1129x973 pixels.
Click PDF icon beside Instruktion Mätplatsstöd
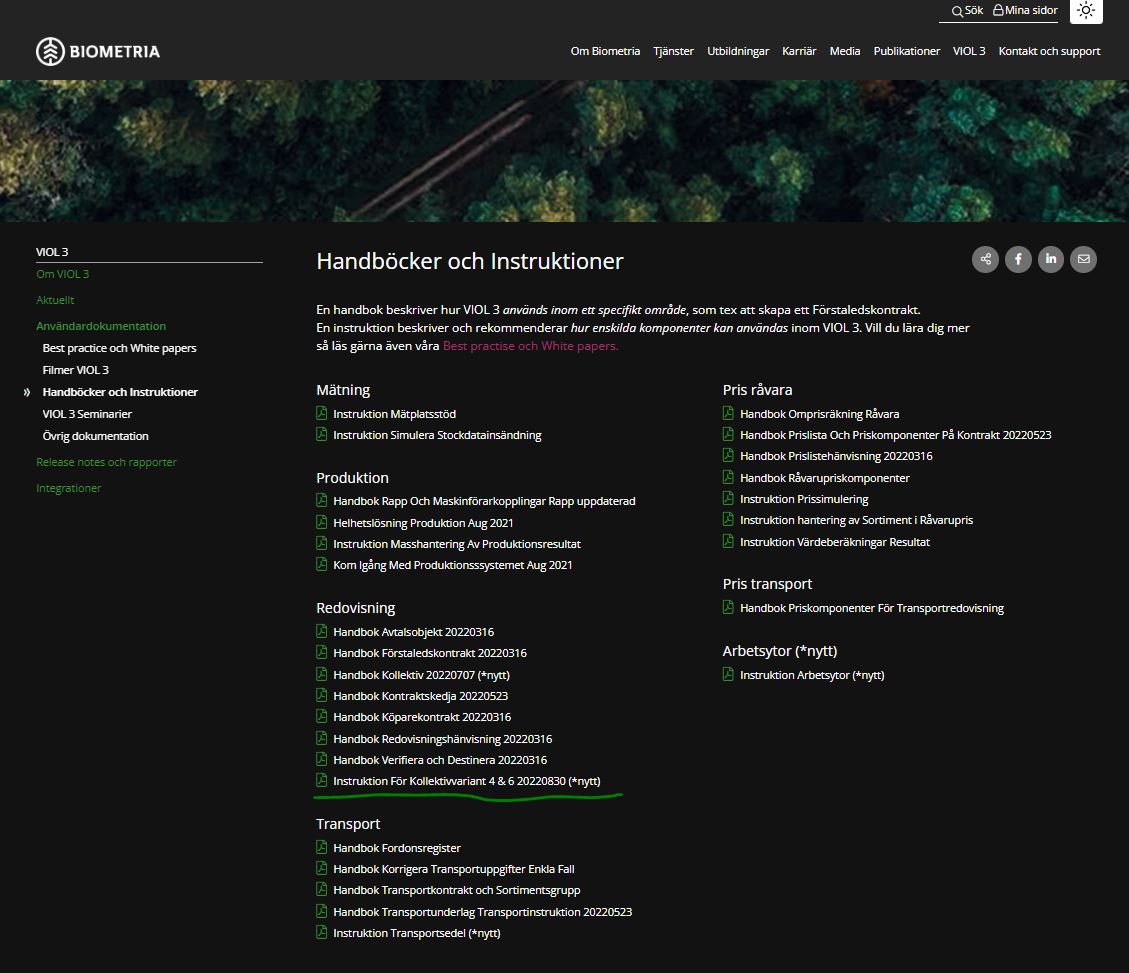click(x=322, y=414)
